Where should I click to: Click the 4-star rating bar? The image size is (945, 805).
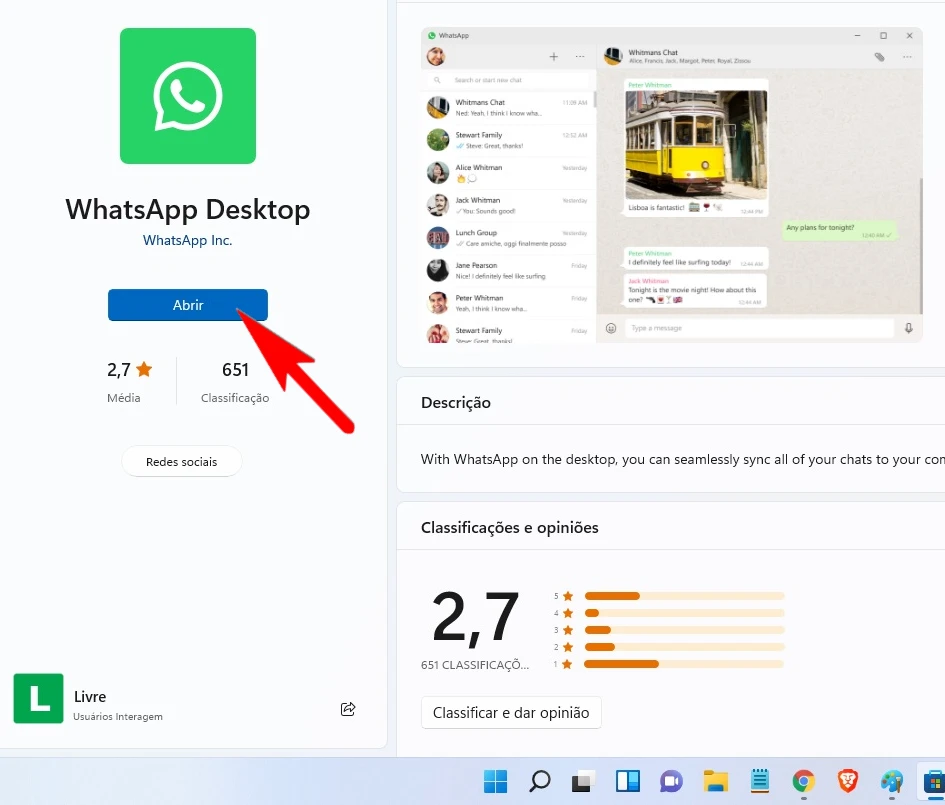(684, 613)
